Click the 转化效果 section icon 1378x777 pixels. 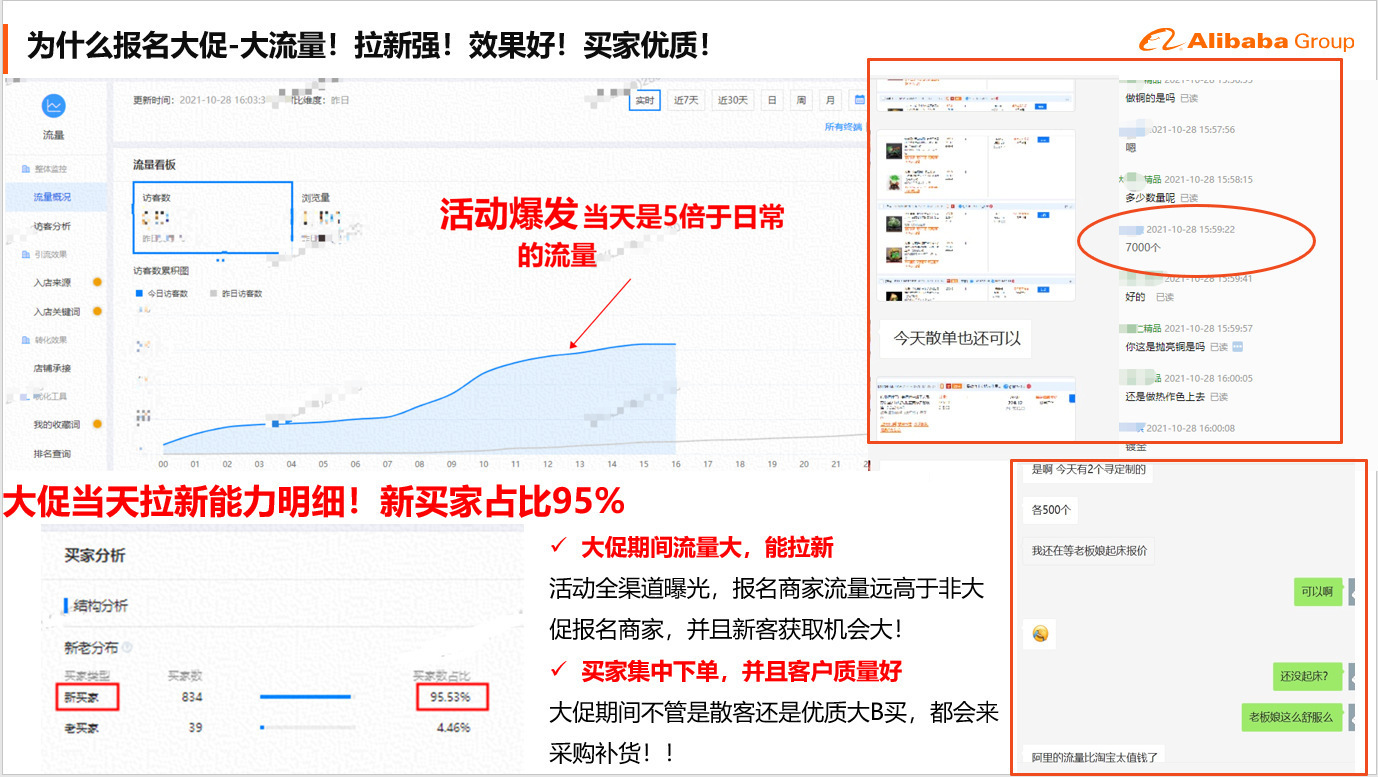pyautogui.click(x=26, y=340)
